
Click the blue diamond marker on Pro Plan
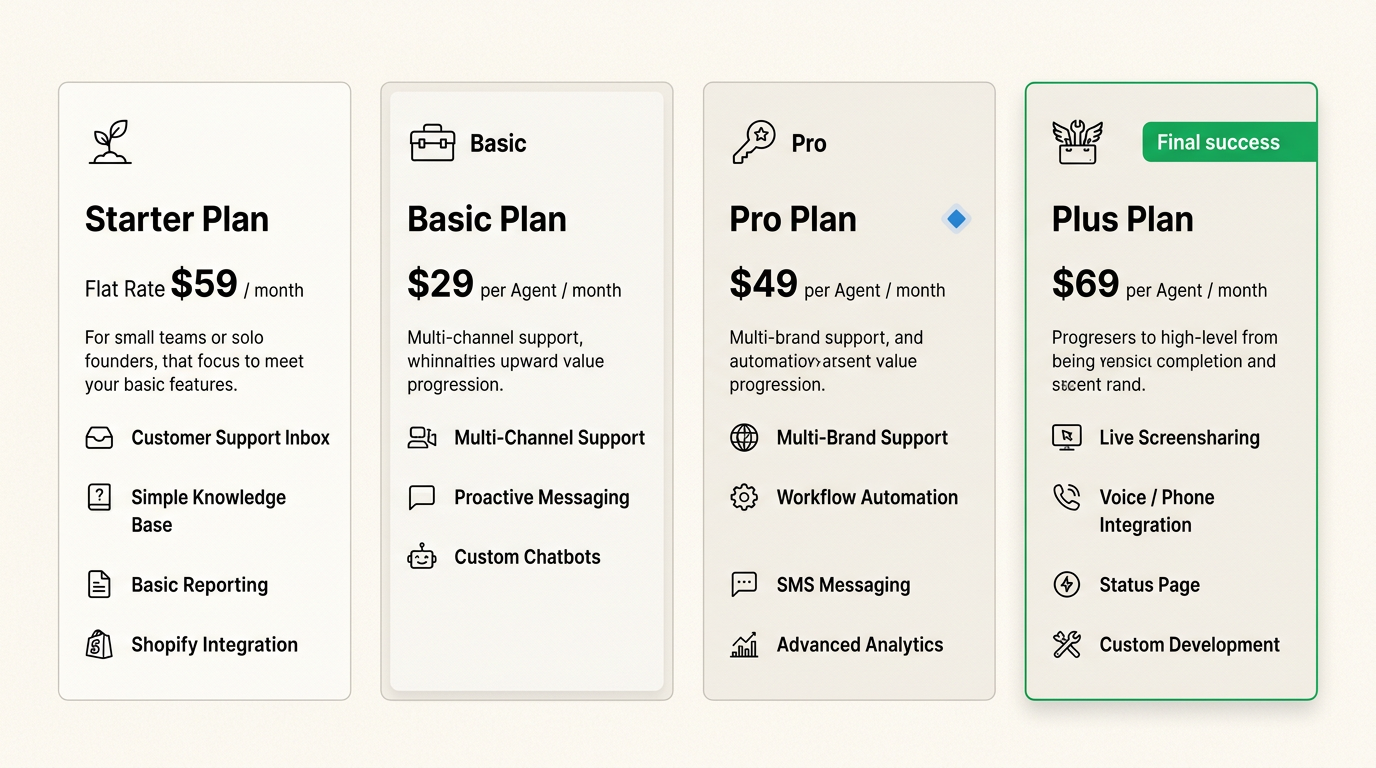957,219
